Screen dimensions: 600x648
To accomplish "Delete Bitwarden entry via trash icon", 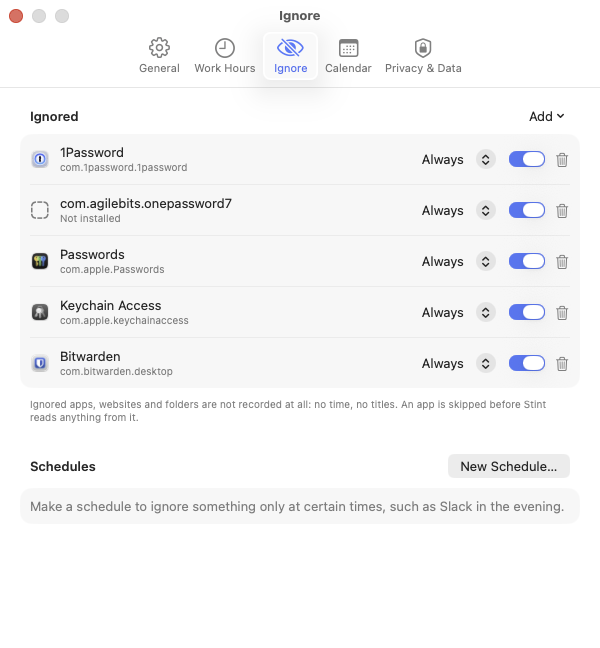I will [x=562, y=364].
